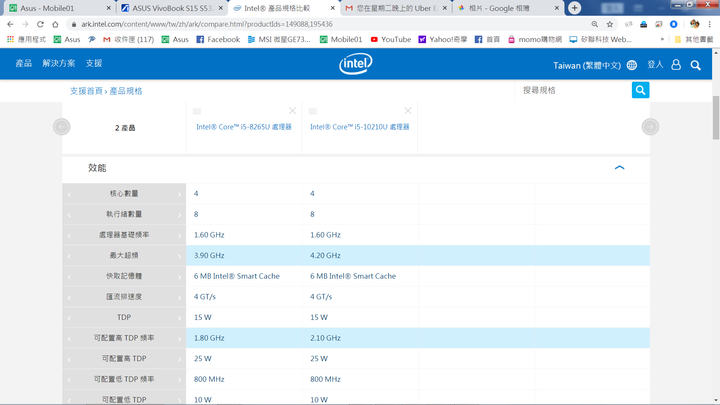This screenshot has width=720, height=405.
Task: Open Facebook 首頁 bookmark
Action: click(487, 39)
